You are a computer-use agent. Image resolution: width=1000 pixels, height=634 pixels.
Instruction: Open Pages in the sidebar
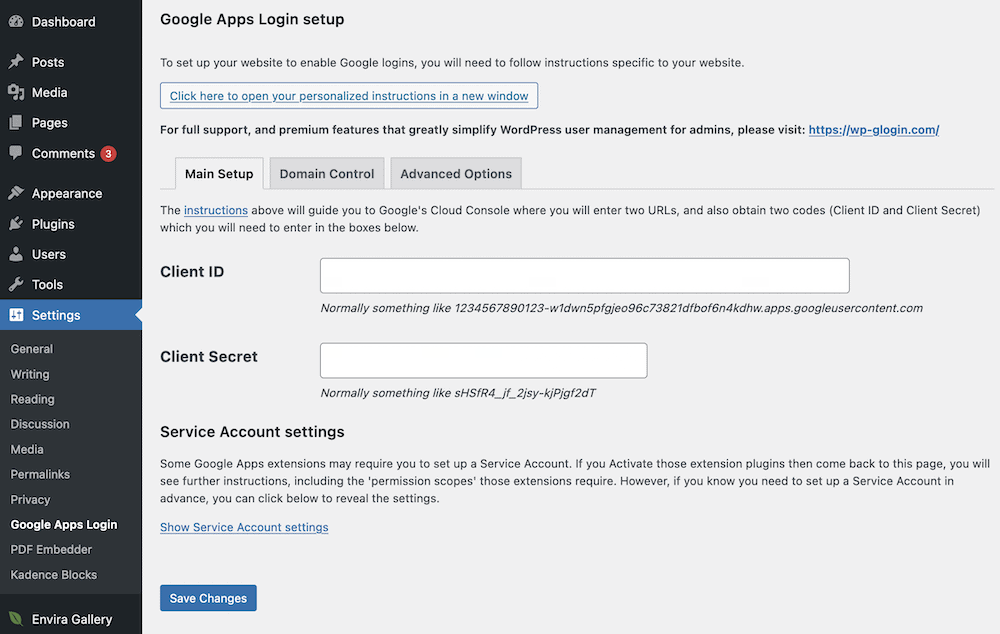(x=50, y=122)
